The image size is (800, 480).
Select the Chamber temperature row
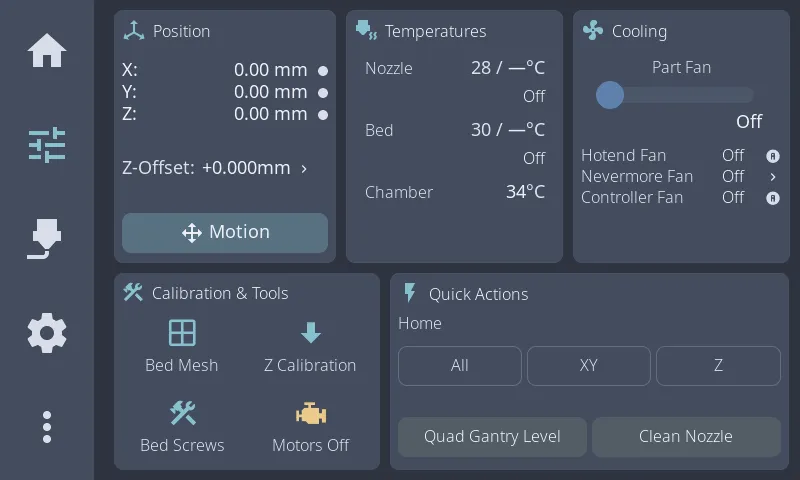click(x=455, y=192)
